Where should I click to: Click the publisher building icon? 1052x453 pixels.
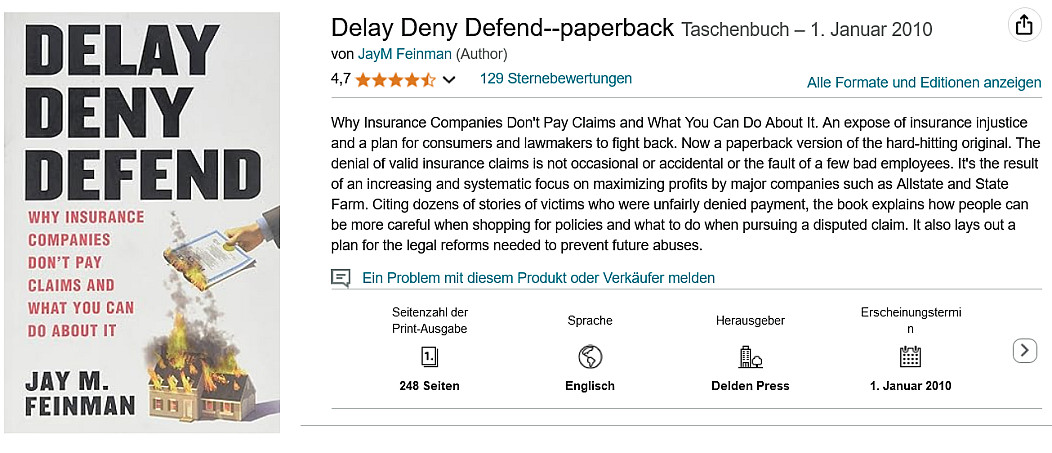tap(750, 356)
